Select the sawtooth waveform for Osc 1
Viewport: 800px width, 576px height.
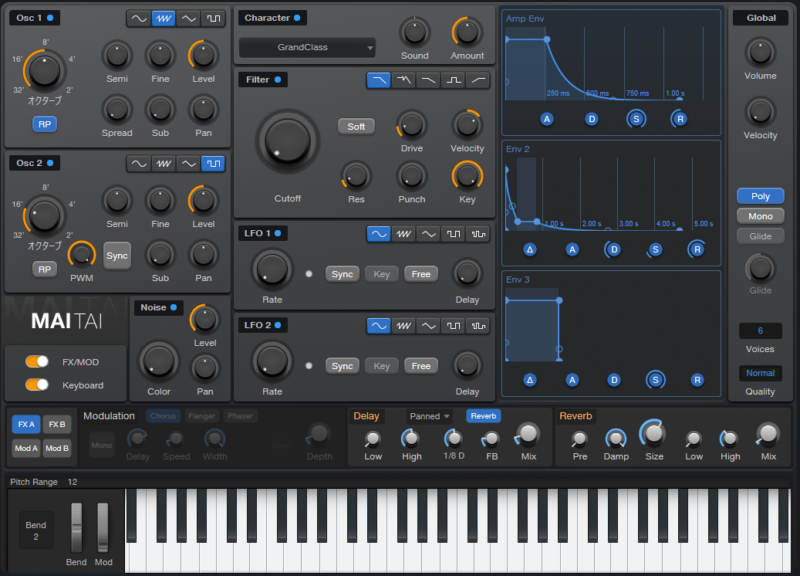[x=164, y=18]
